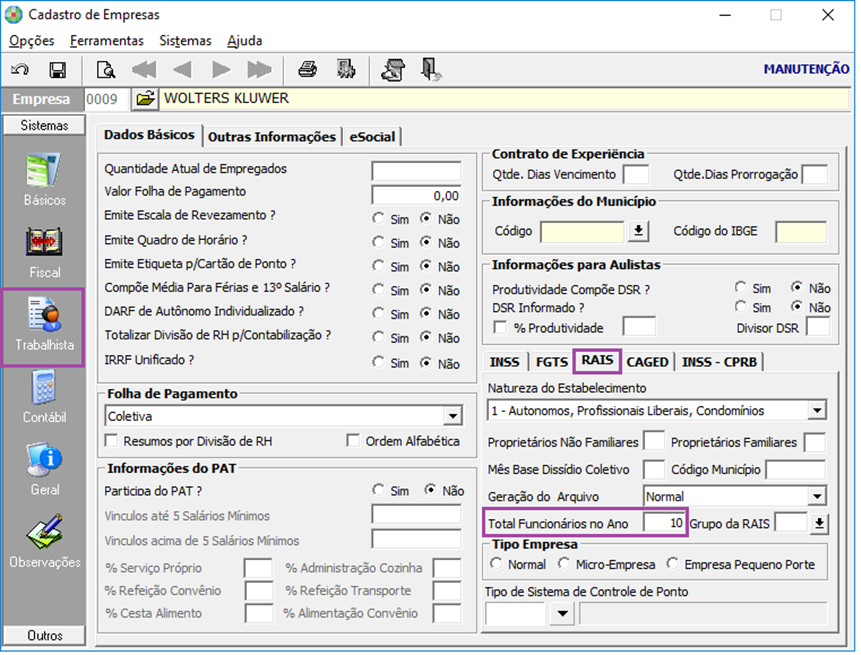Open Natureza do Estabelecimento dropdown

pos(817,410)
